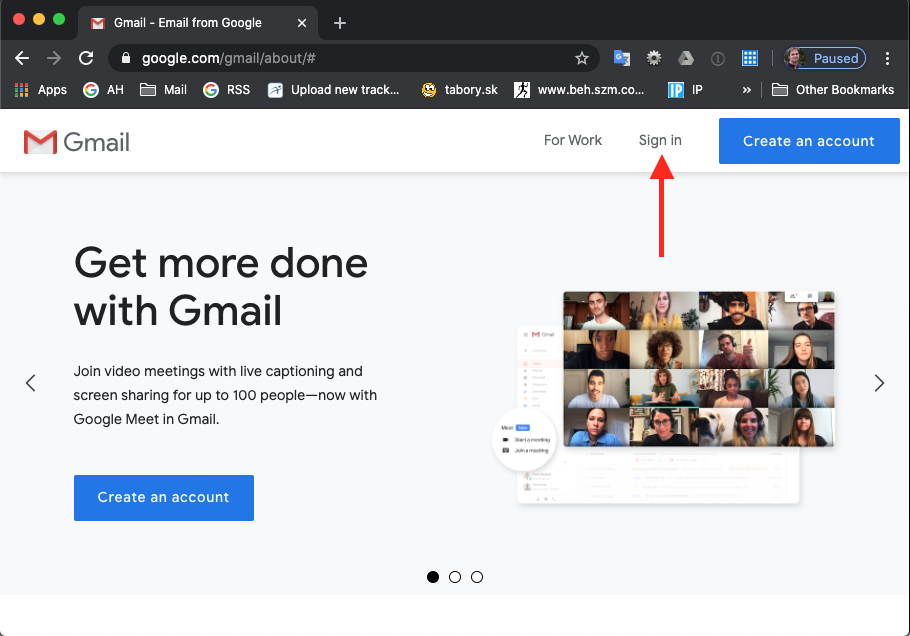
Task: Reload the page with the refresh icon
Action: pyautogui.click(x=86, y=58)
